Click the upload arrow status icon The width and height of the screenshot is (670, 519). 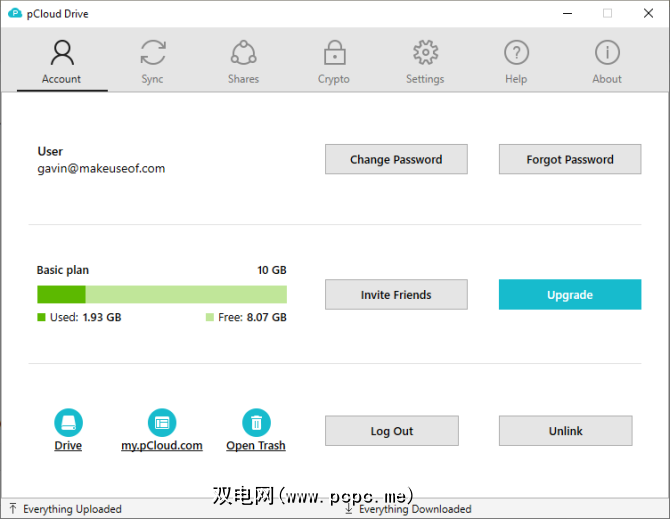coord(13,509)
